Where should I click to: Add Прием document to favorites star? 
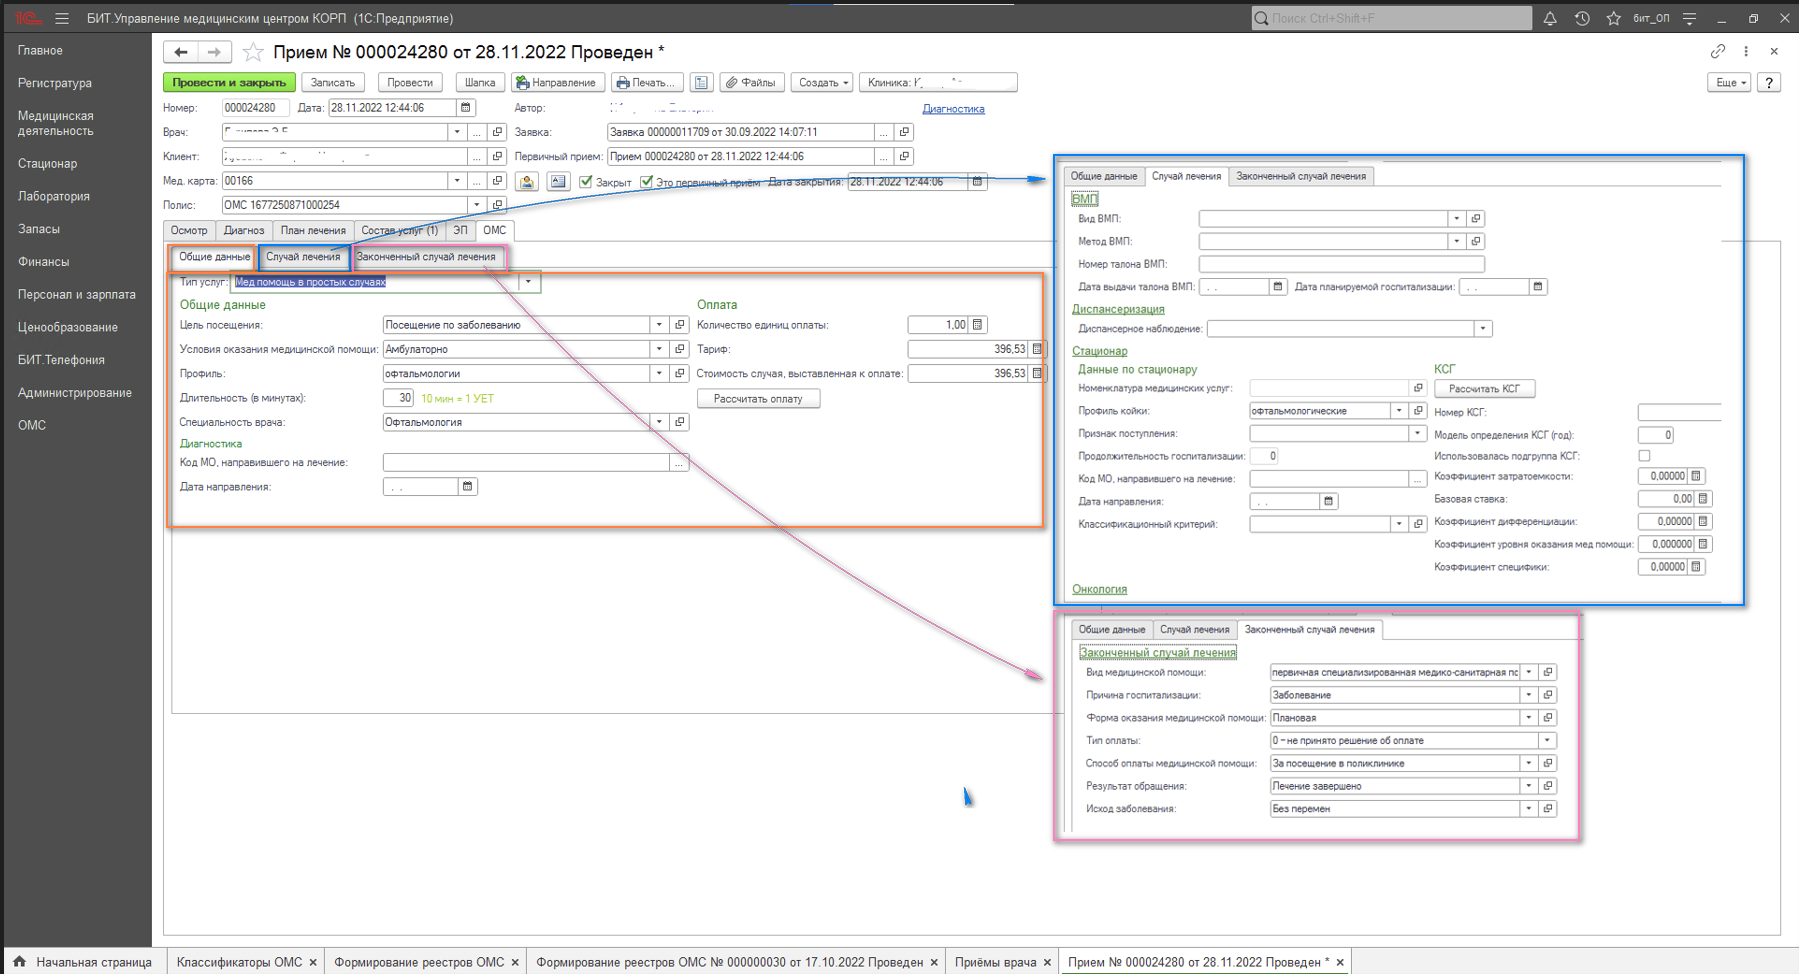[254, 52]
